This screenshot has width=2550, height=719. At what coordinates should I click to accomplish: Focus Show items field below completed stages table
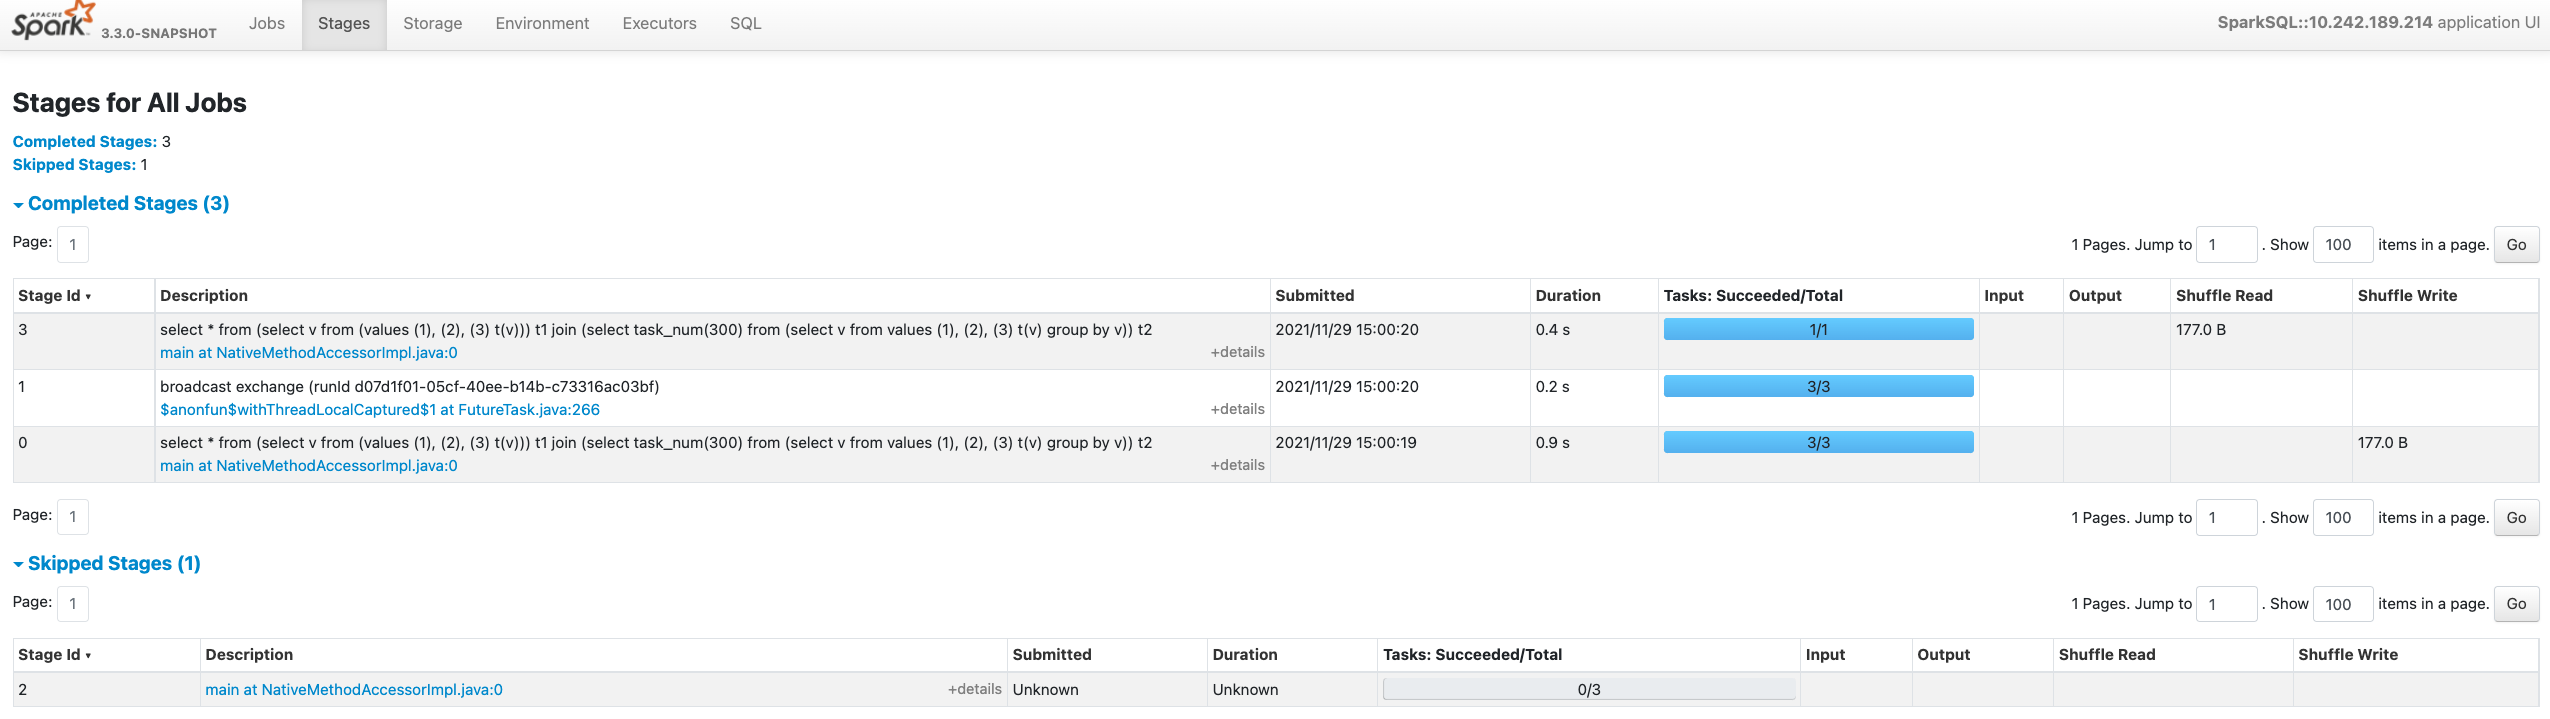tap(2343, 518)
